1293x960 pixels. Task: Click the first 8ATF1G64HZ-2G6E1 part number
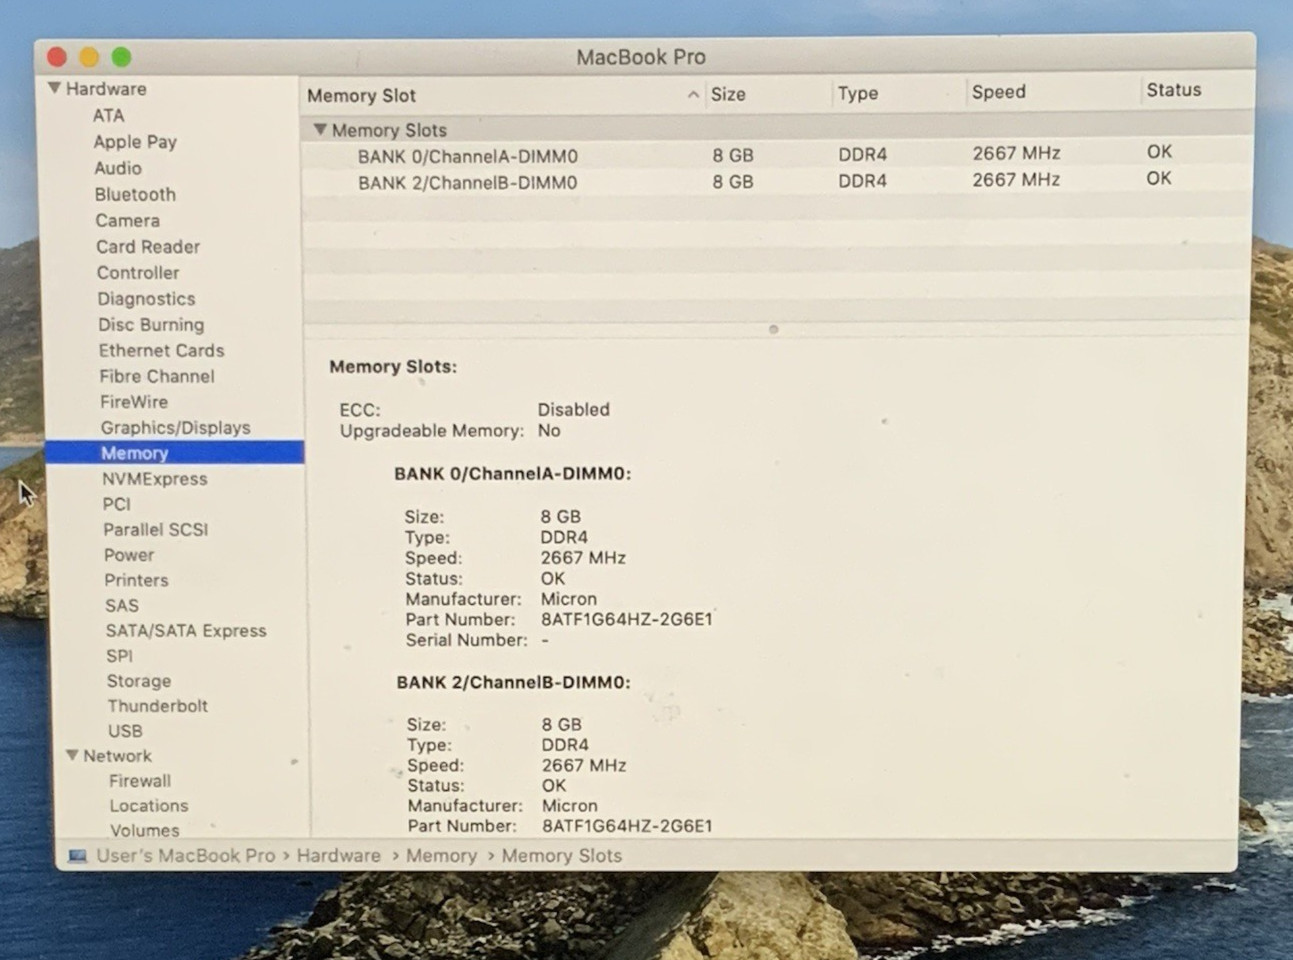(x=627, y=619)
